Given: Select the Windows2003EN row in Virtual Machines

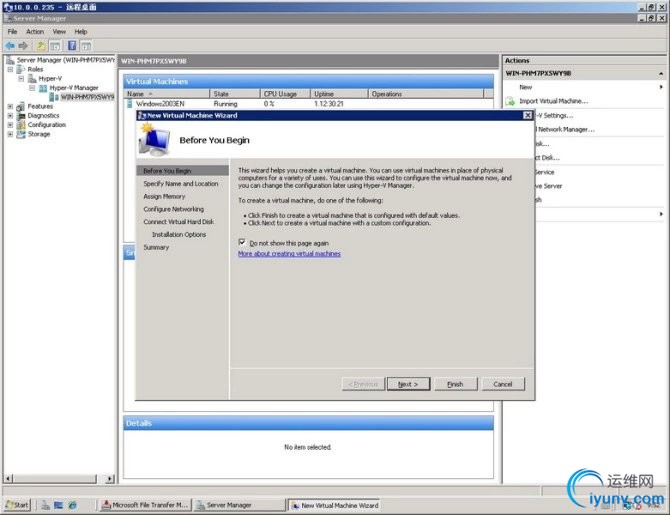Looking at the screenshot, I should (308, 104).
